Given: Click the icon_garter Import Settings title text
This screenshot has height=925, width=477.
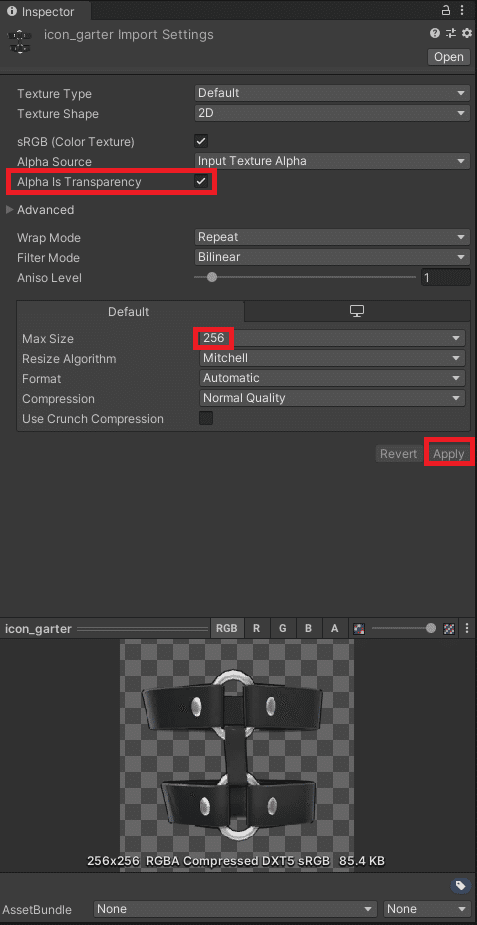Looking at the screenshot, I should pyautogui.click(x=129, y=35).
